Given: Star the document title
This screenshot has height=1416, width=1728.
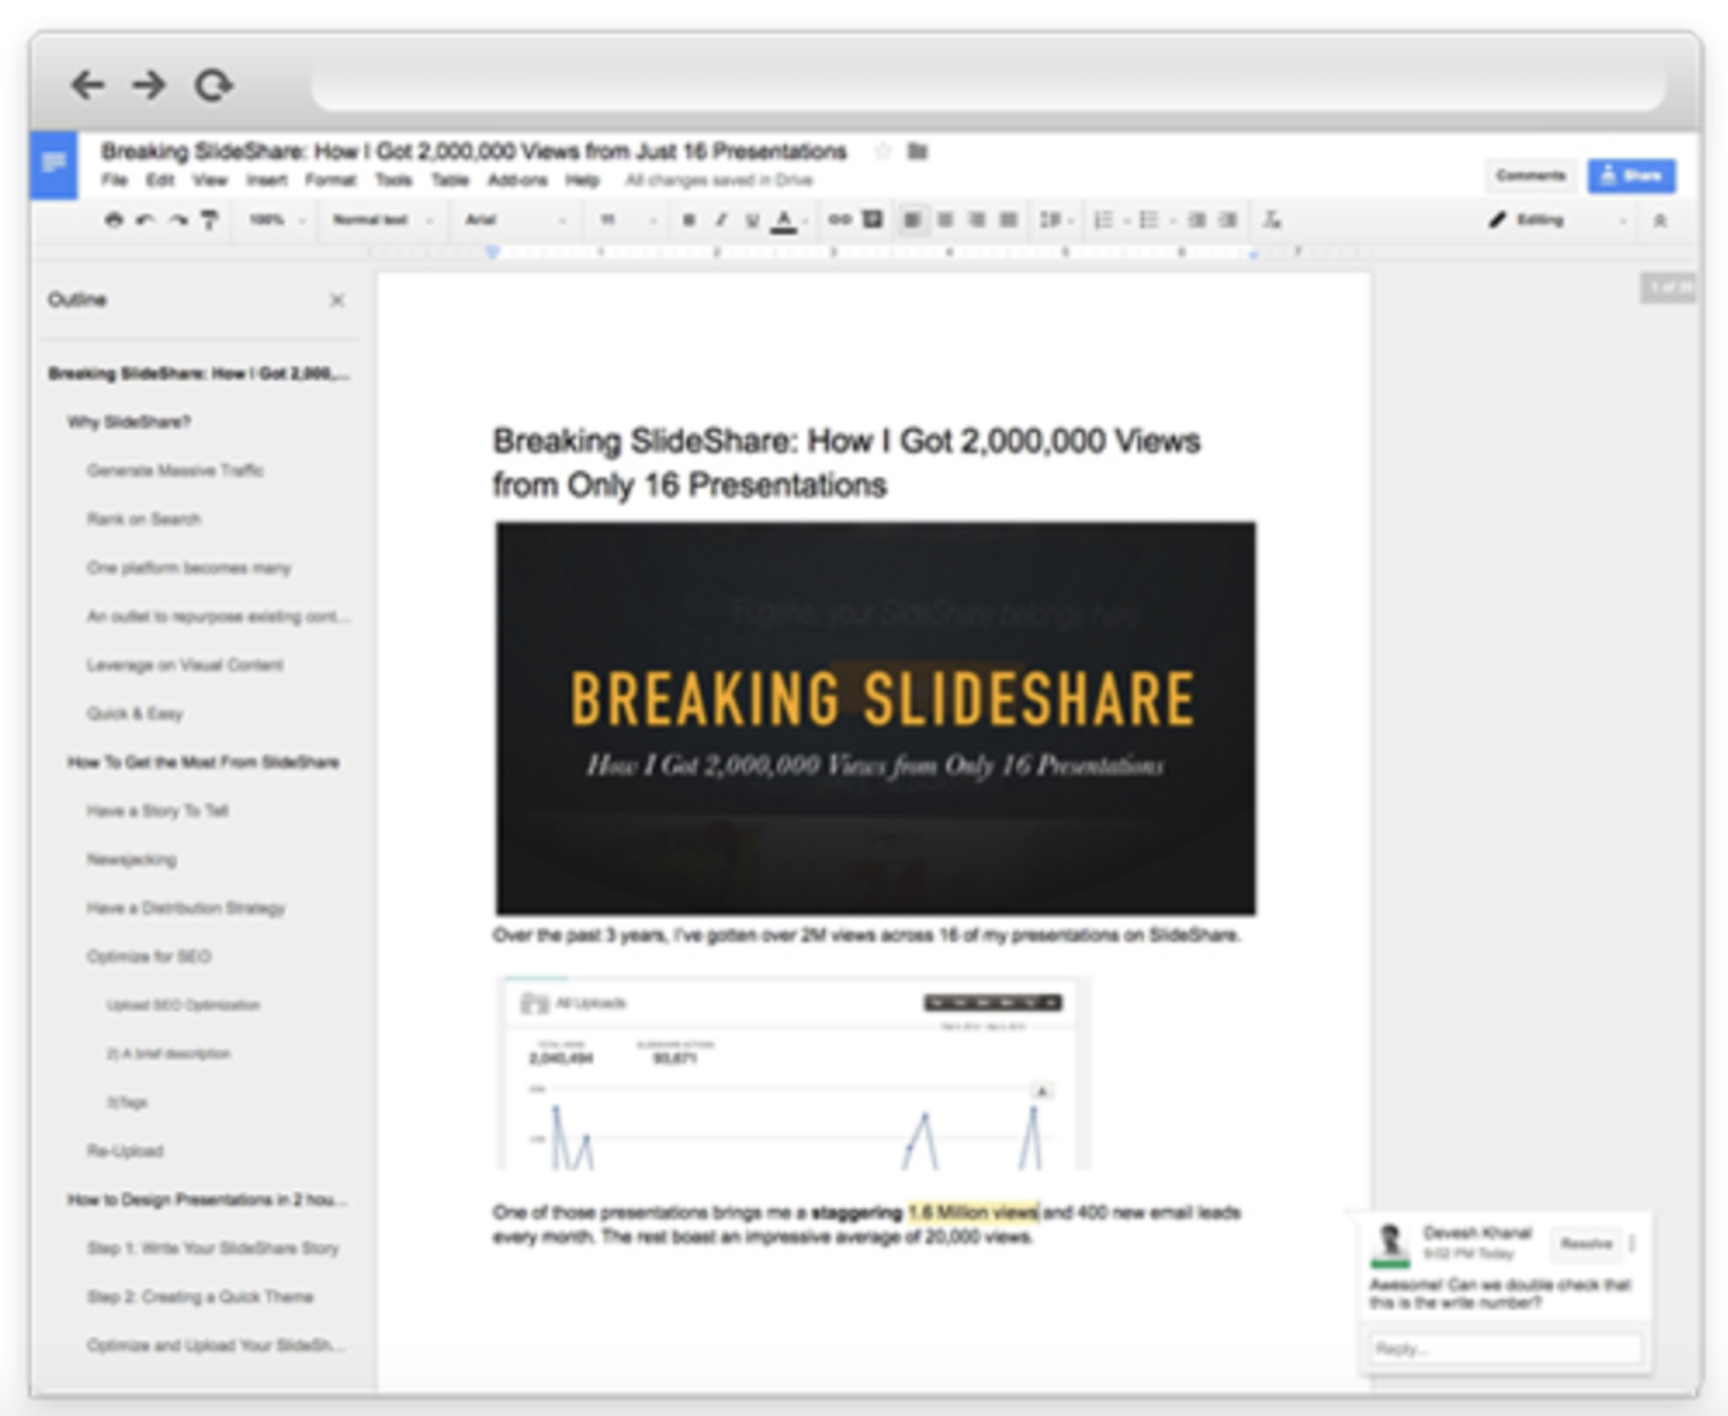Looking at the screenshot, I should coord(882,151).
